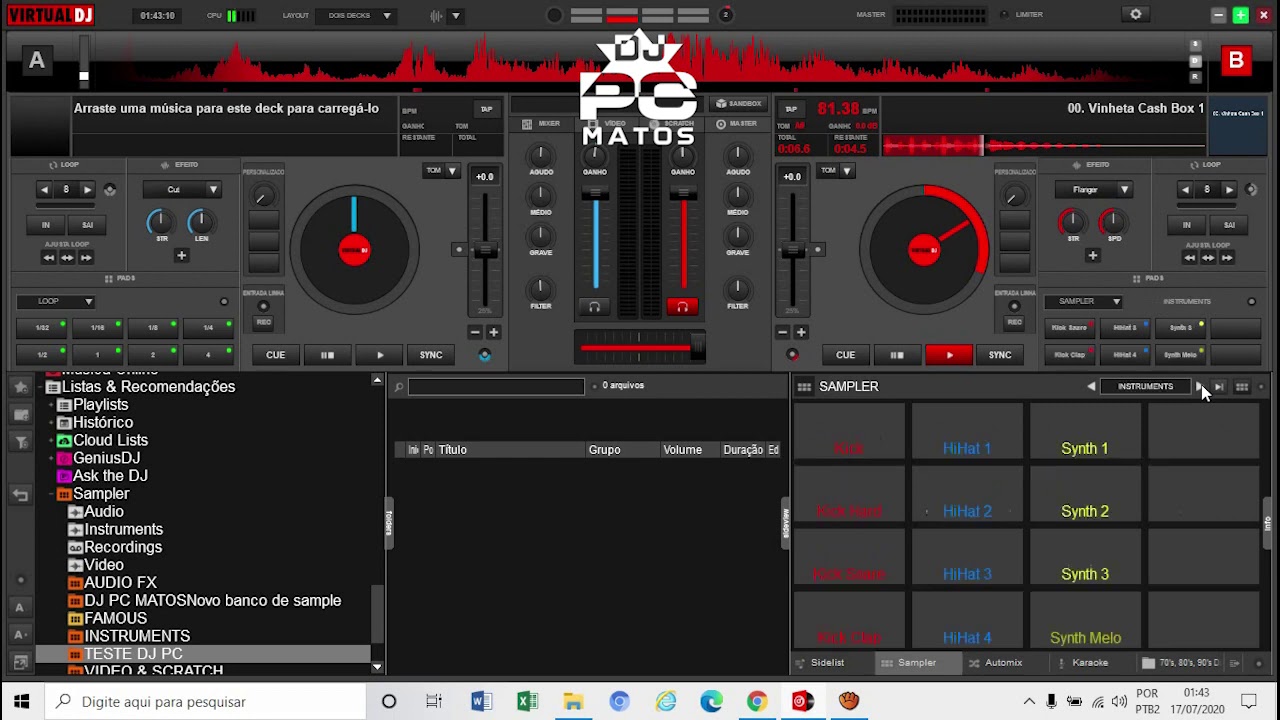Image resolution: width=1280 pixels, height=720 pixels.
Task: Click the larger font 'A' sidebar icon
Action: pyautogui.click(x=19, y=607)
